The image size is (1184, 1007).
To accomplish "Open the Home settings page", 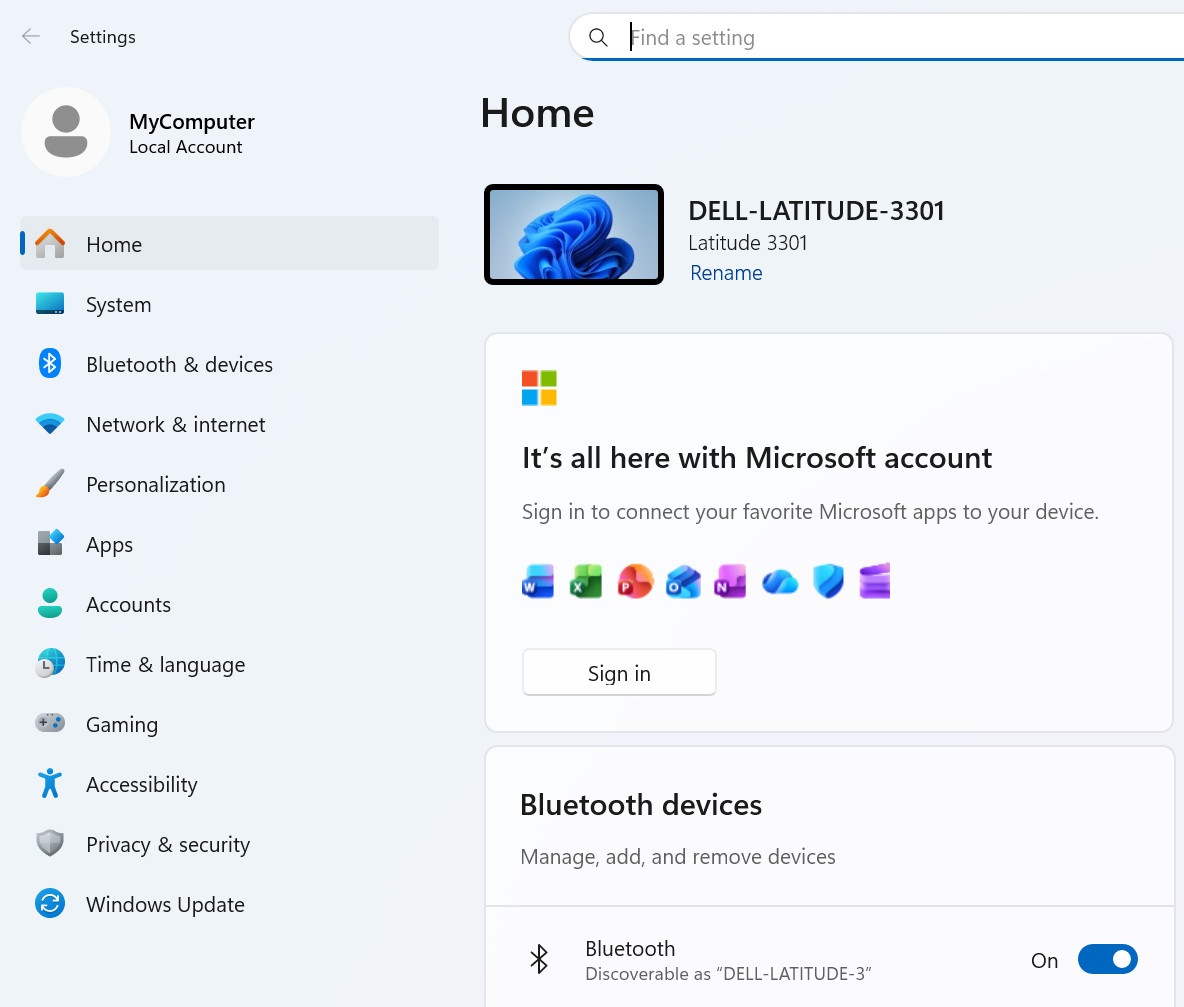I will click(229, 244).
